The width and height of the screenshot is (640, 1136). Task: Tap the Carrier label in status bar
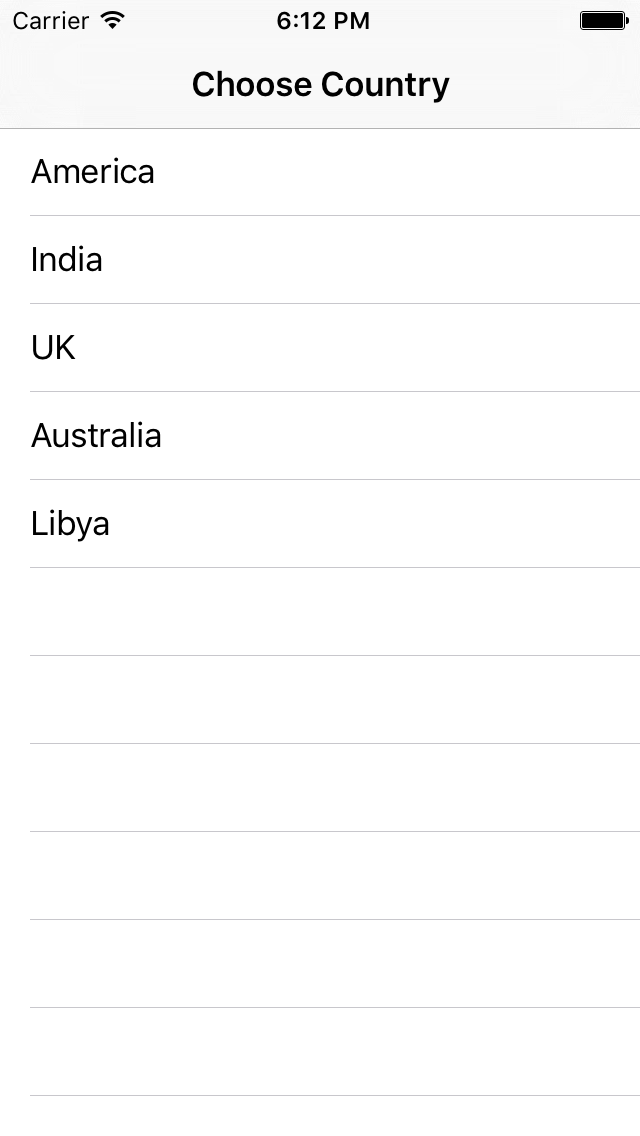point(50,21)
